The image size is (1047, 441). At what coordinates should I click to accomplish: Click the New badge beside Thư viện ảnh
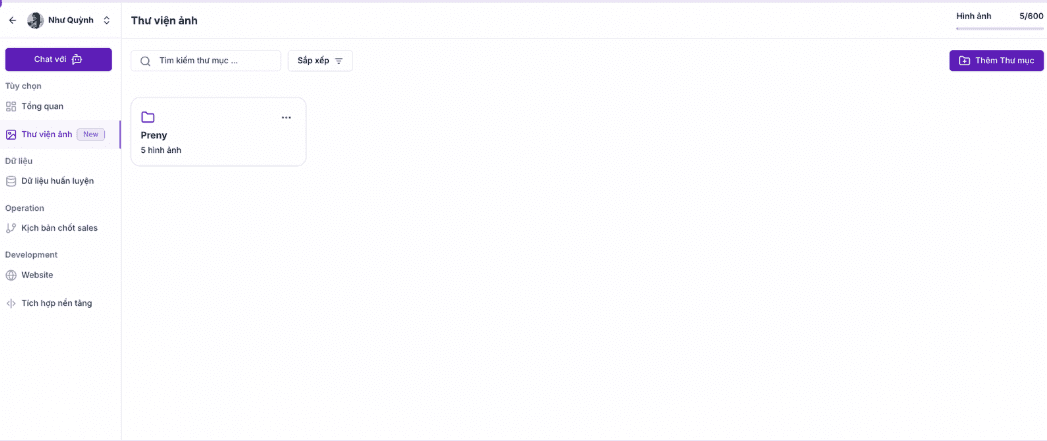pyautogui.click(x=91, y=134)
